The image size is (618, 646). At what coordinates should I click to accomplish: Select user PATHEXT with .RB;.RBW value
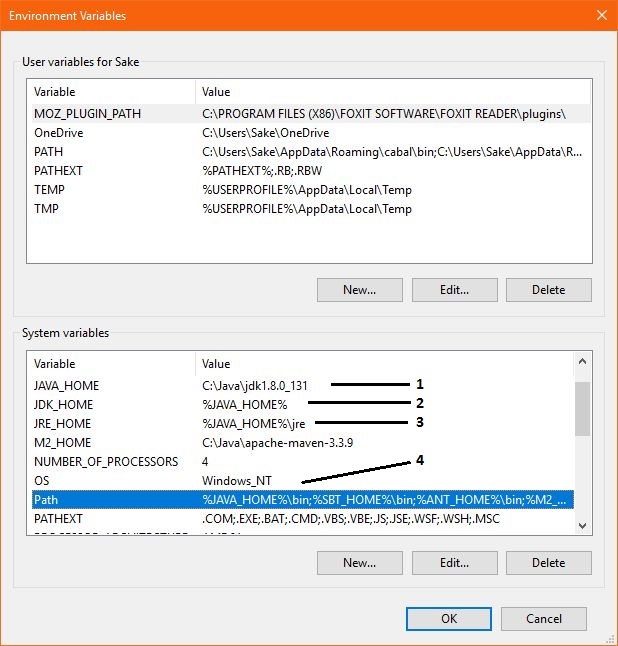(x=311, y=171)
